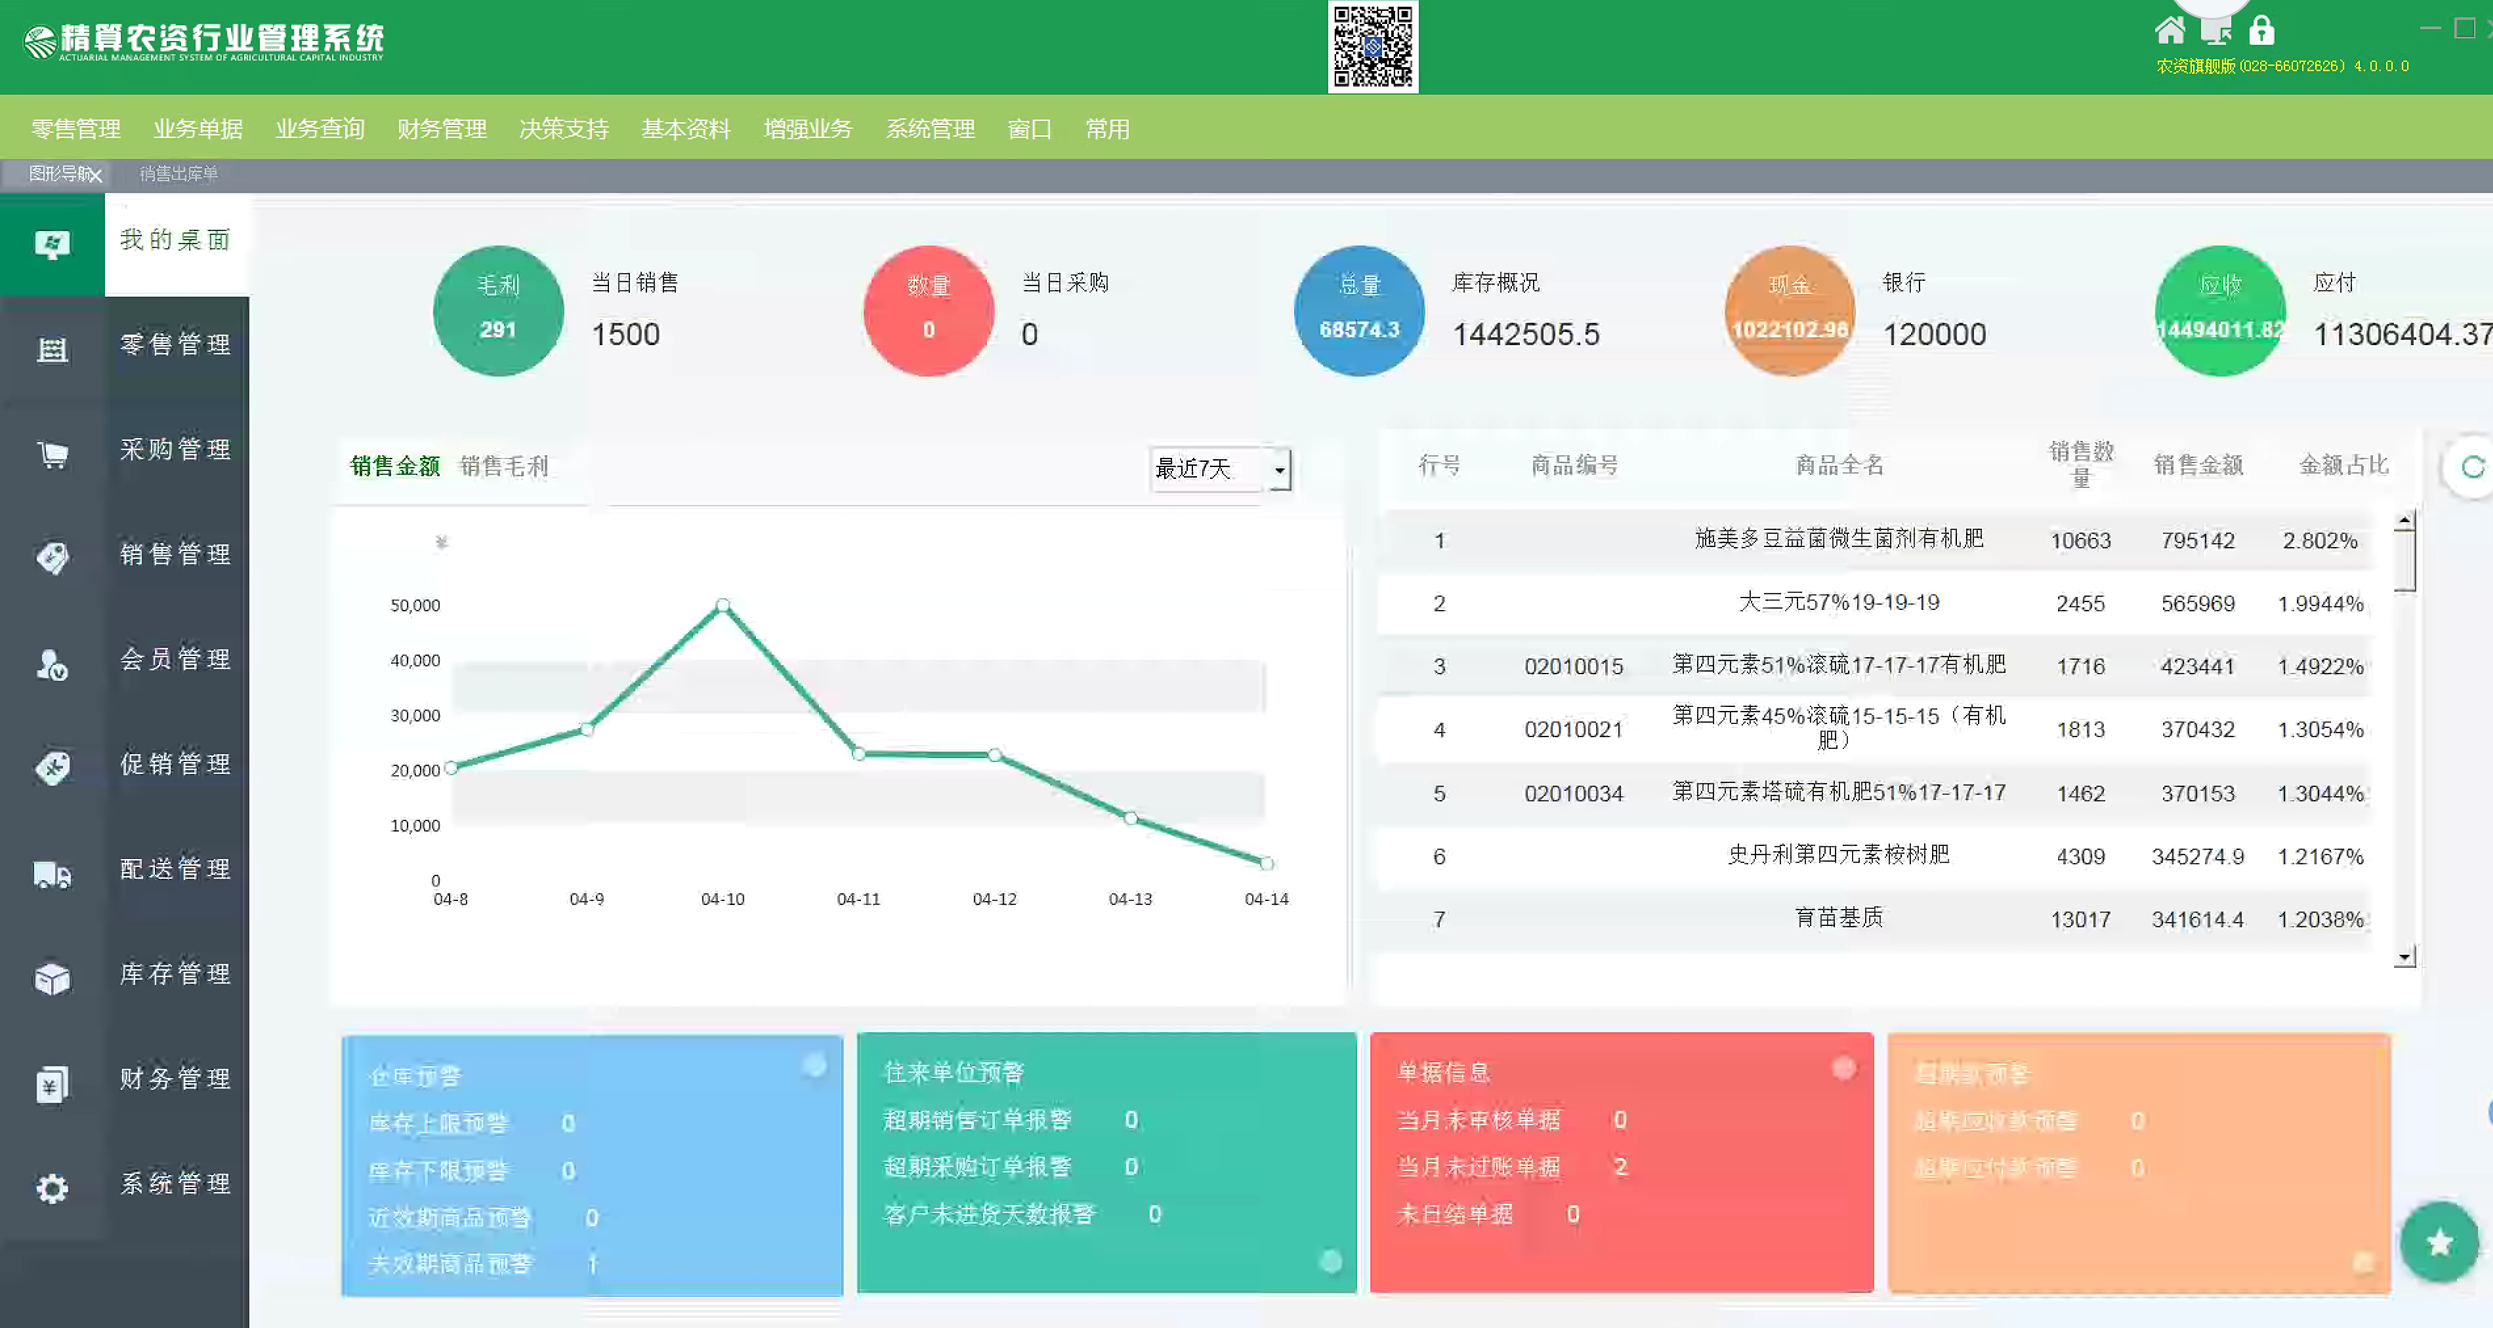Image resolution: width=2493 pixels, height=1328 pixels.
Task: Click the lock screen padlock icon
Action: [2261, 31]
